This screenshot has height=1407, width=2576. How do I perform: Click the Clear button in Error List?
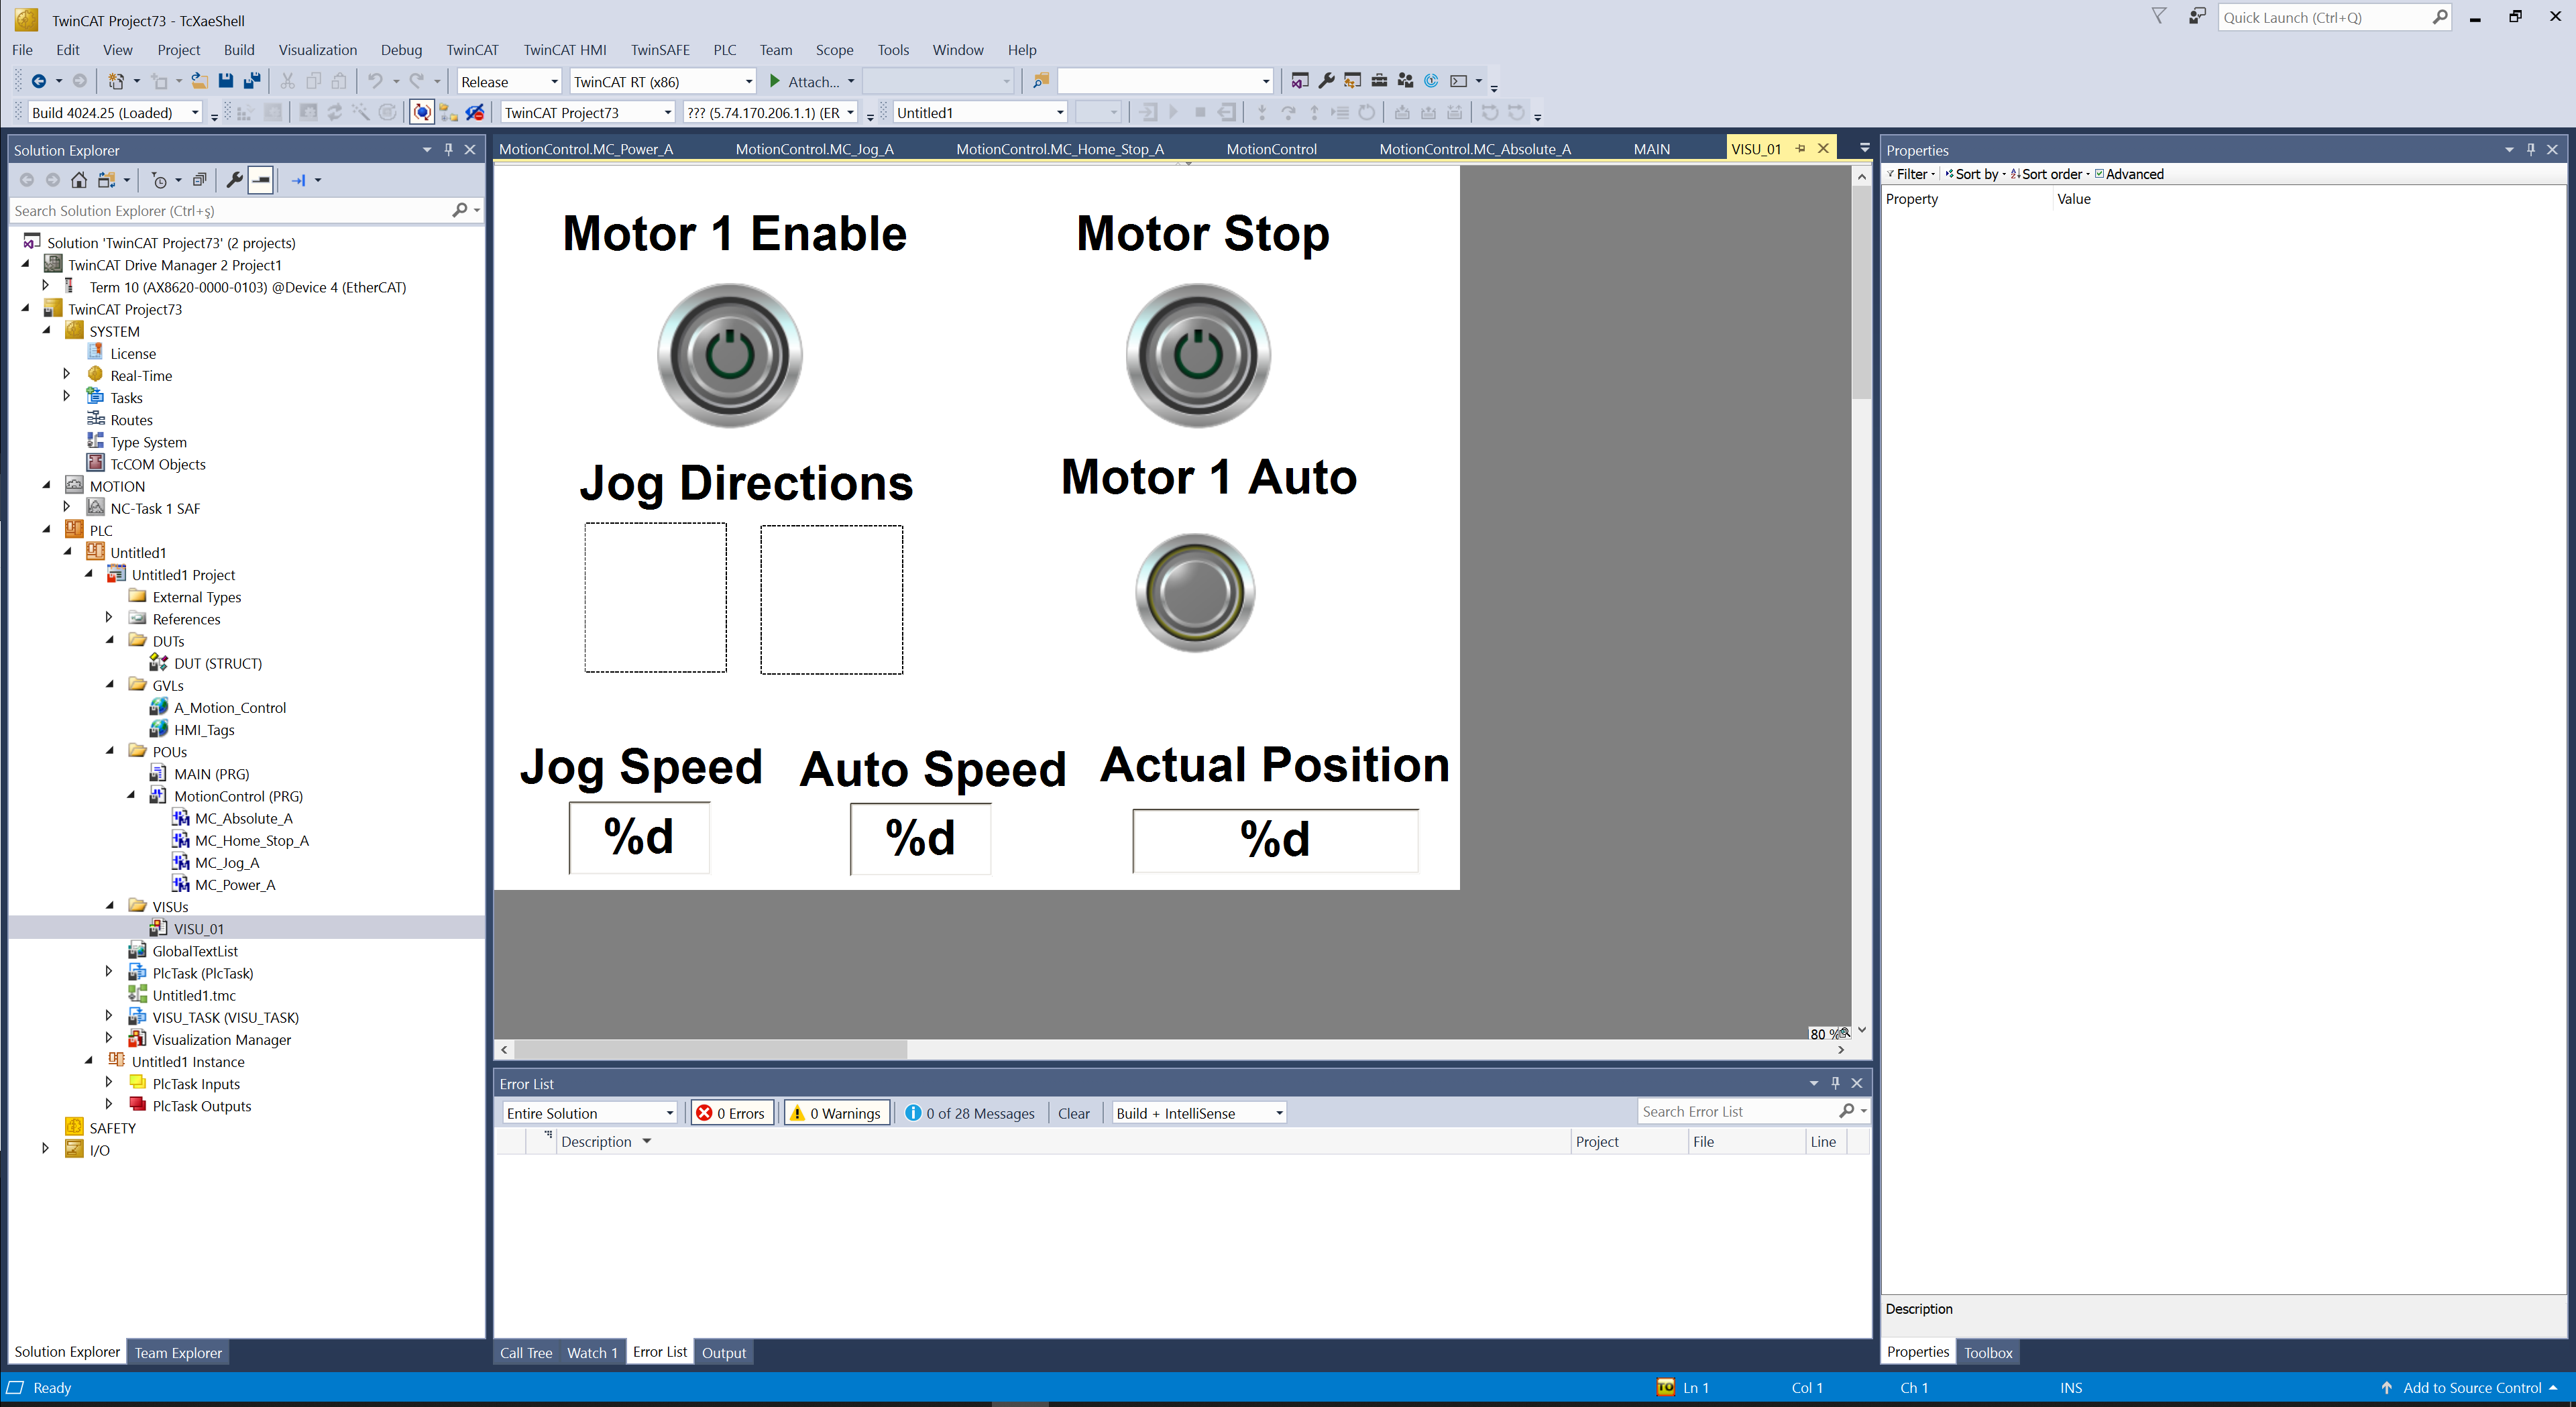coord(1074,1113)
